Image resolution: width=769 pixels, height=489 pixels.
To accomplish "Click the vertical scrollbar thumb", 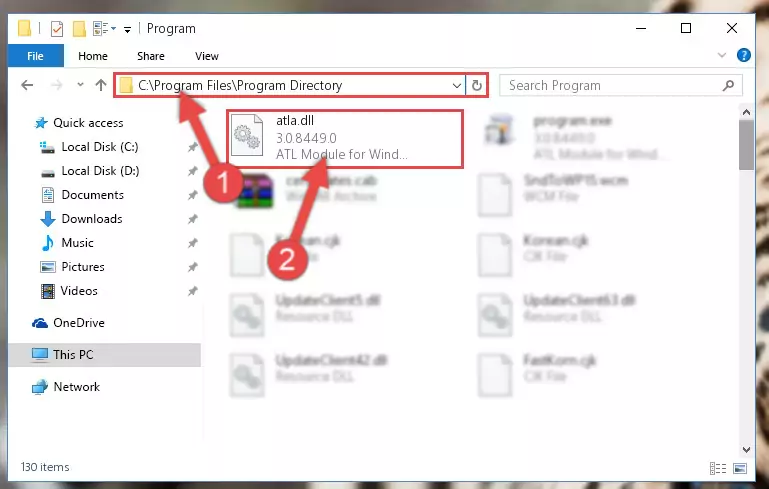I will (746, 145).
